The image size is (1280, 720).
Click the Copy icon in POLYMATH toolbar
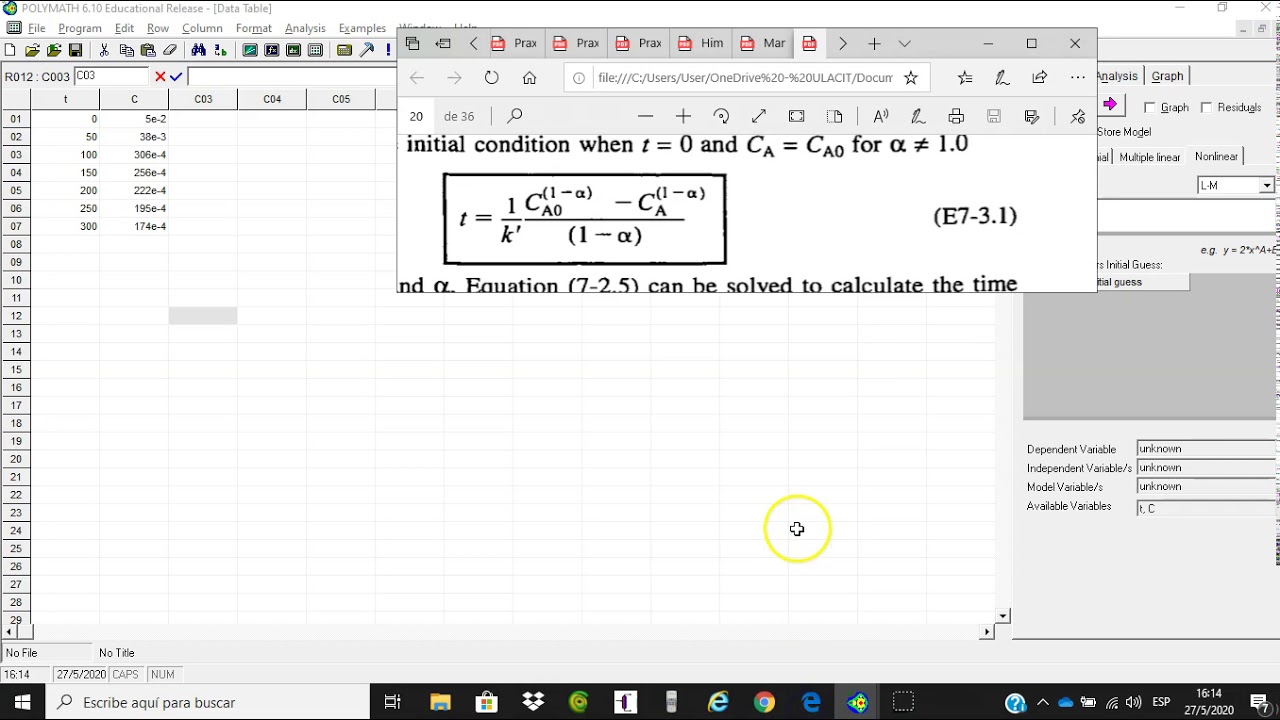pyautogui.click(x=126, y=50)
